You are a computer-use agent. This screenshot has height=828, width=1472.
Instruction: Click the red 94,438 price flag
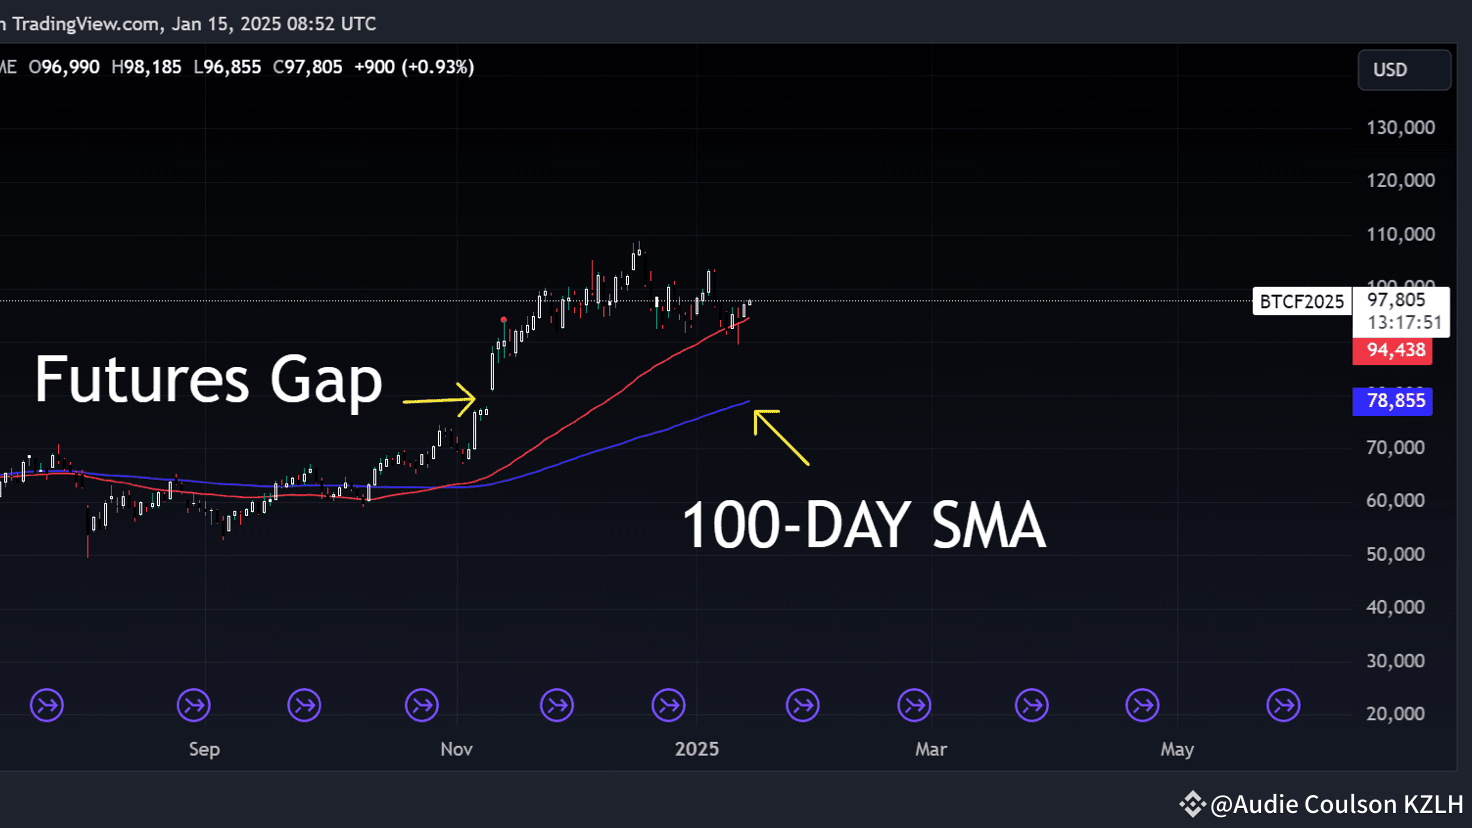1392,350
